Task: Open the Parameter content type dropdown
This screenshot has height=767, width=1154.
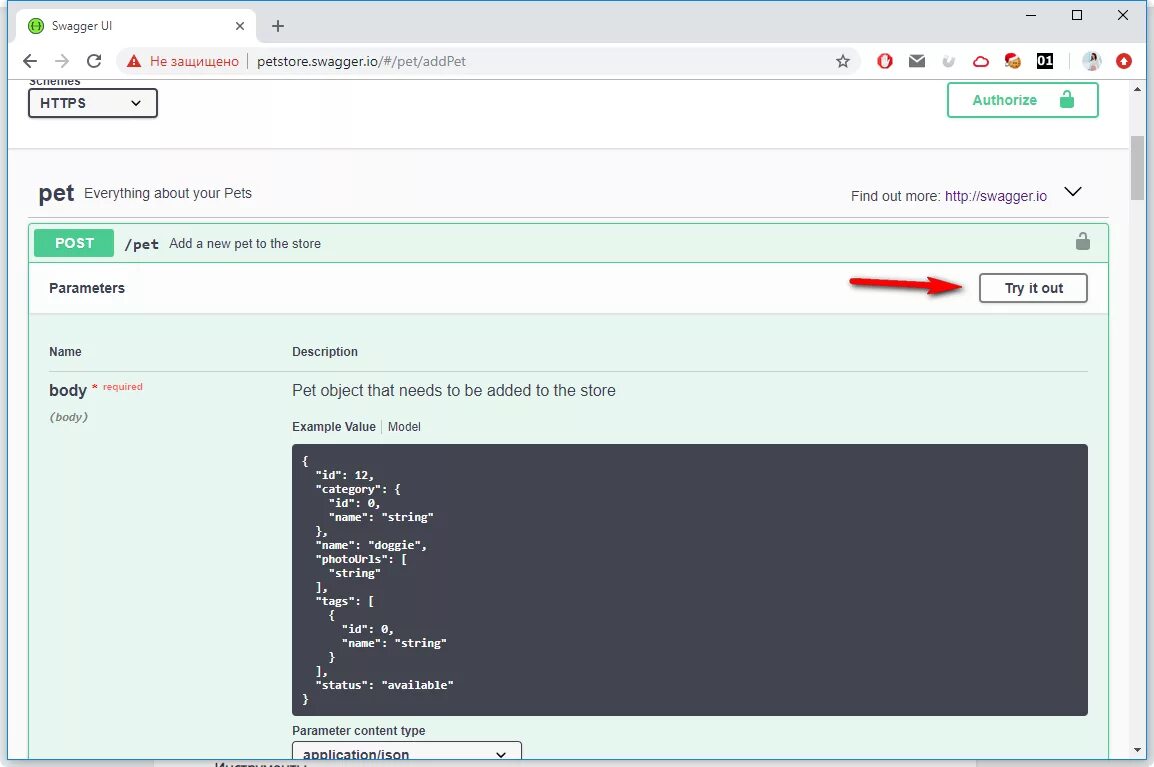Action: pyautogui.click(x=406, y=752)
